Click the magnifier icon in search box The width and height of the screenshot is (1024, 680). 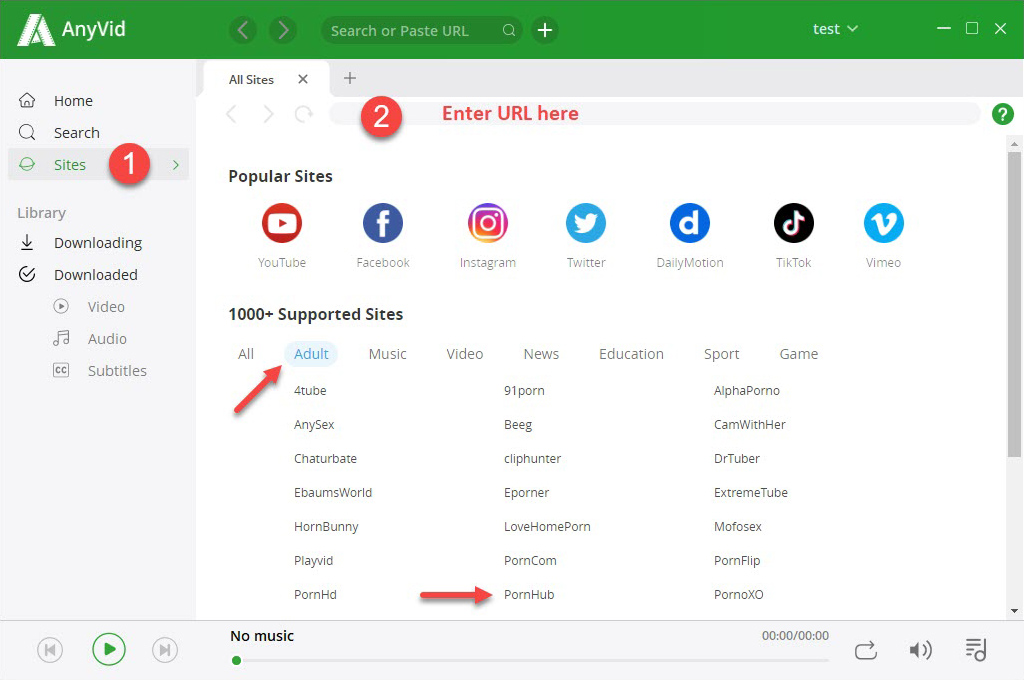(x=509, y=30)
